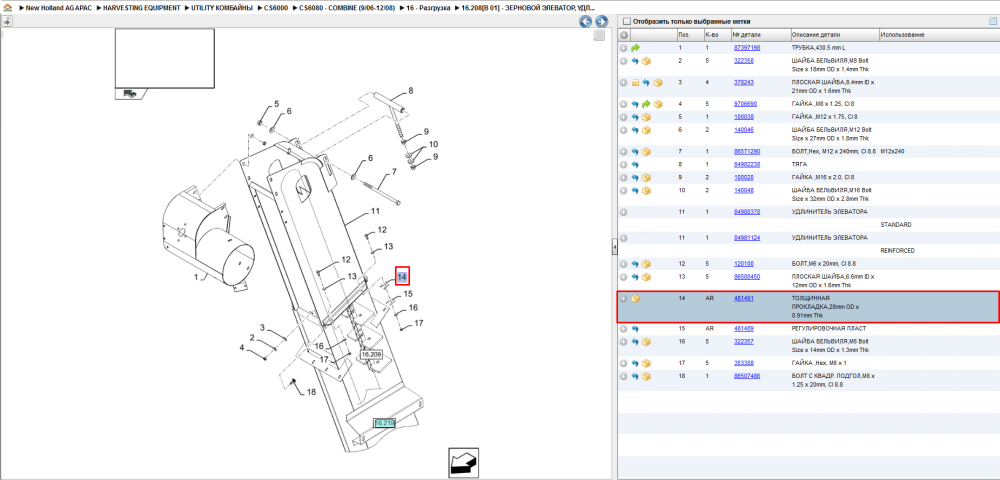
Task: Click the panel icon at parts list top-right
Action: (x=992, y=21)
